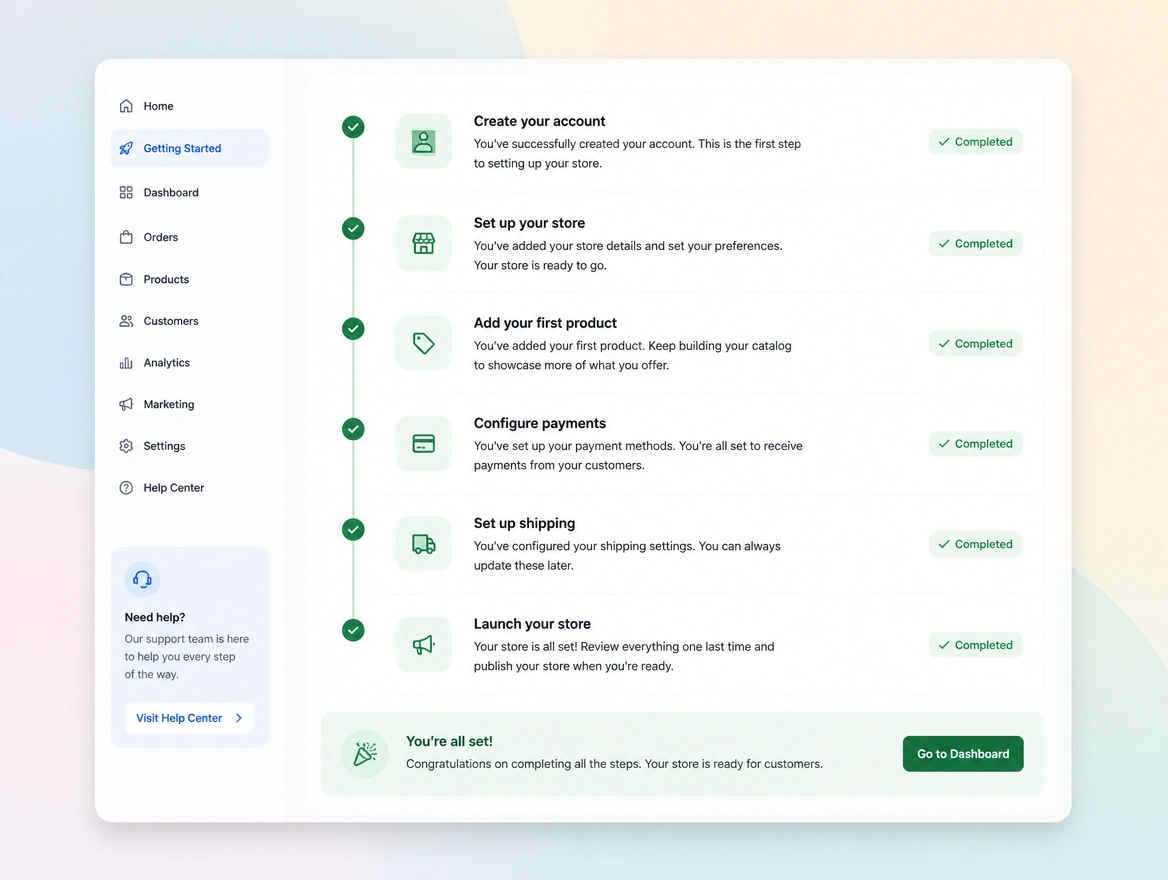Click the Set up shipping truck icon
Viewport: 1168px width, 880px height.
423,544
